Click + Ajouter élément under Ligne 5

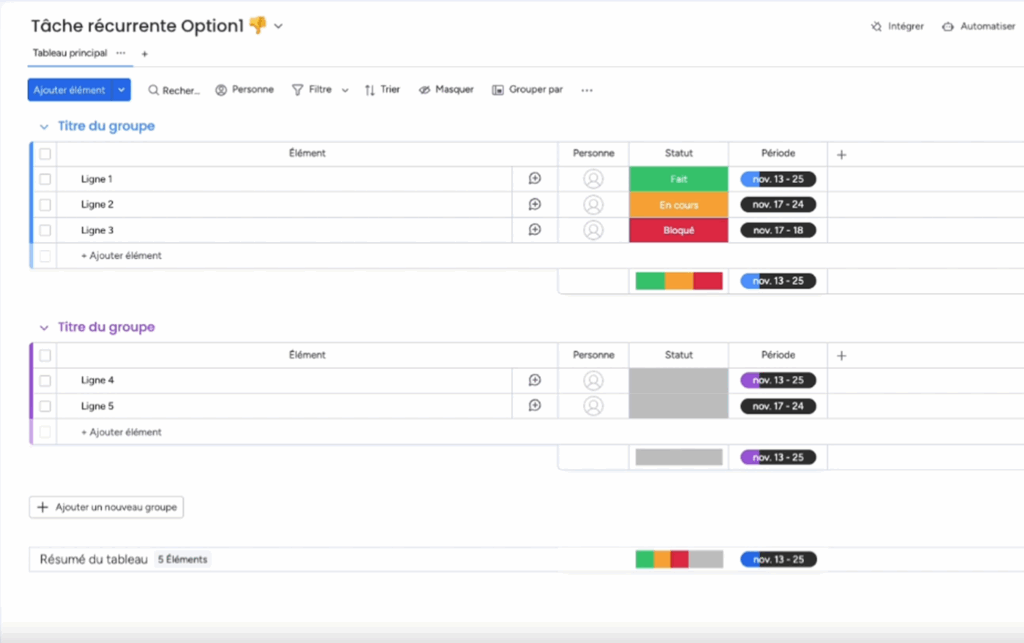[x=121, y=432]
